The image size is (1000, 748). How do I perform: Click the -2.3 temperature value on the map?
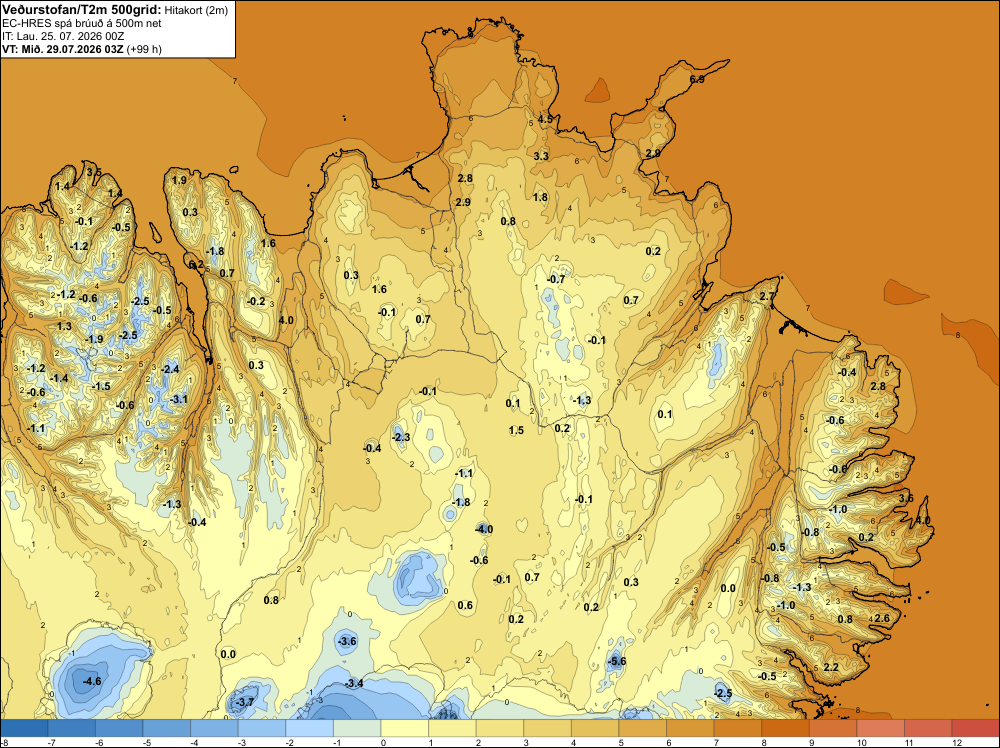point(401,437)
